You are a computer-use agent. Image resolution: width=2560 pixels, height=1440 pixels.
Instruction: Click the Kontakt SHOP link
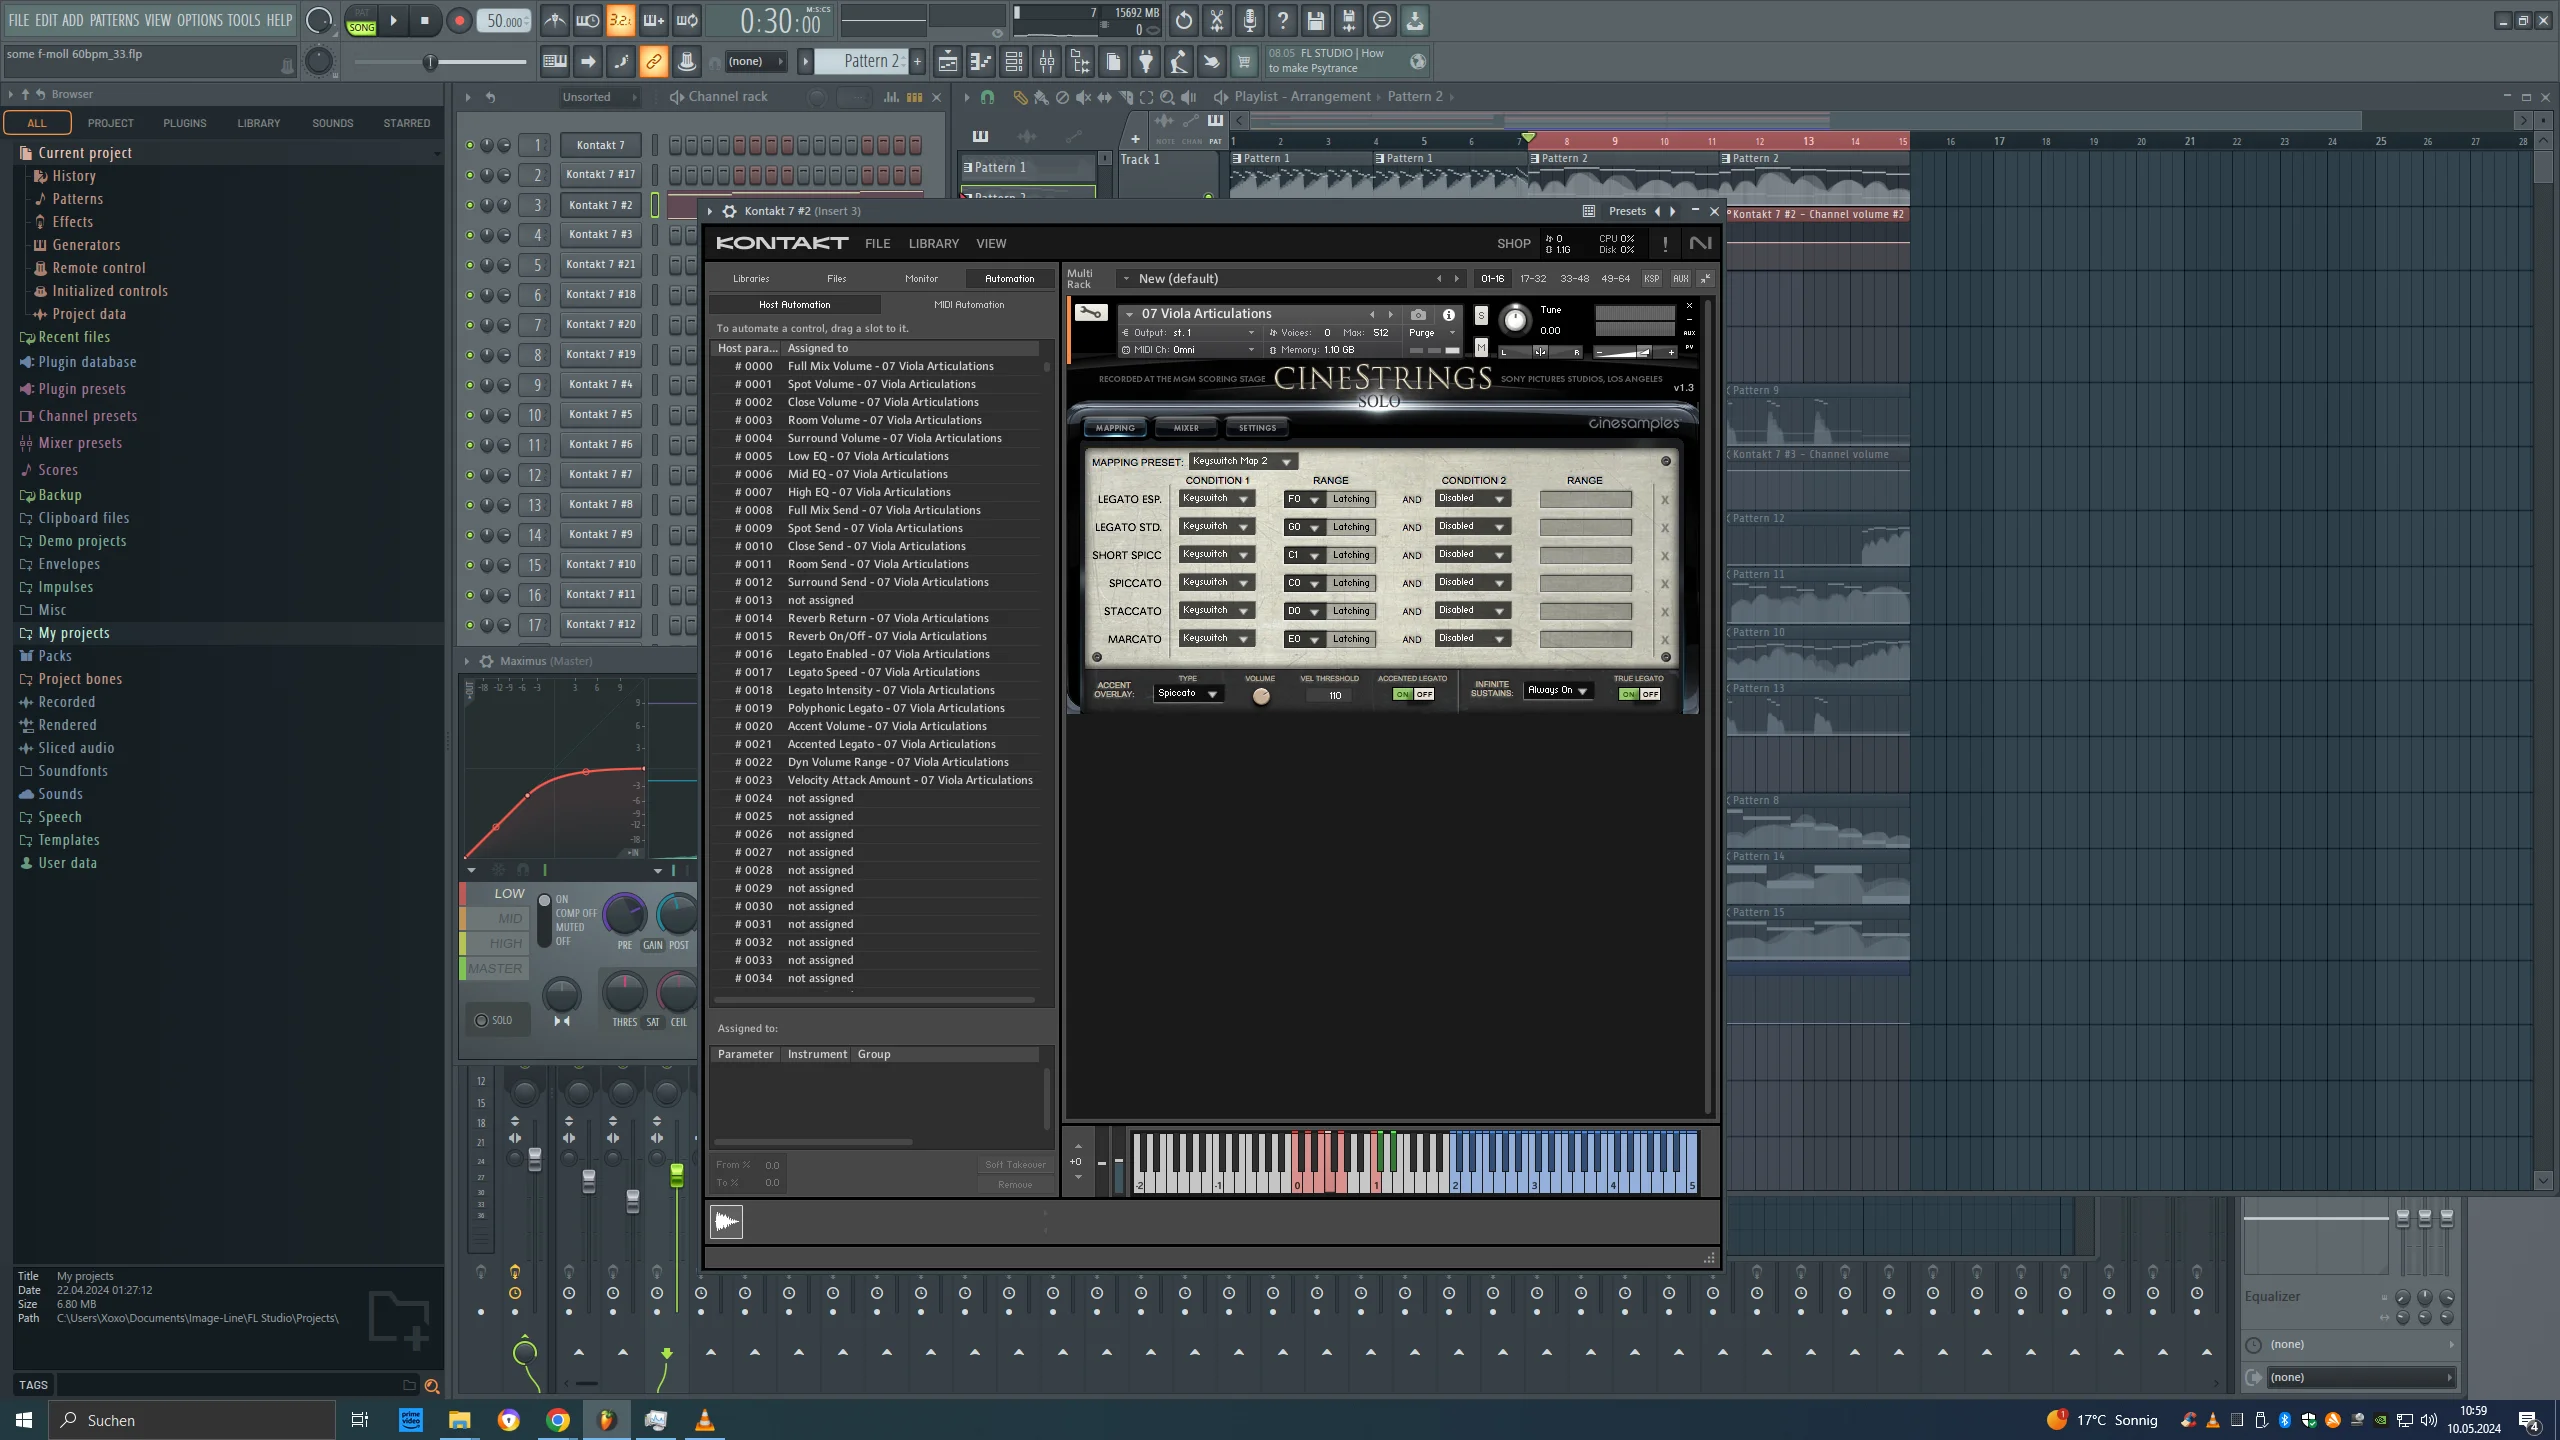coord(1513,243)
